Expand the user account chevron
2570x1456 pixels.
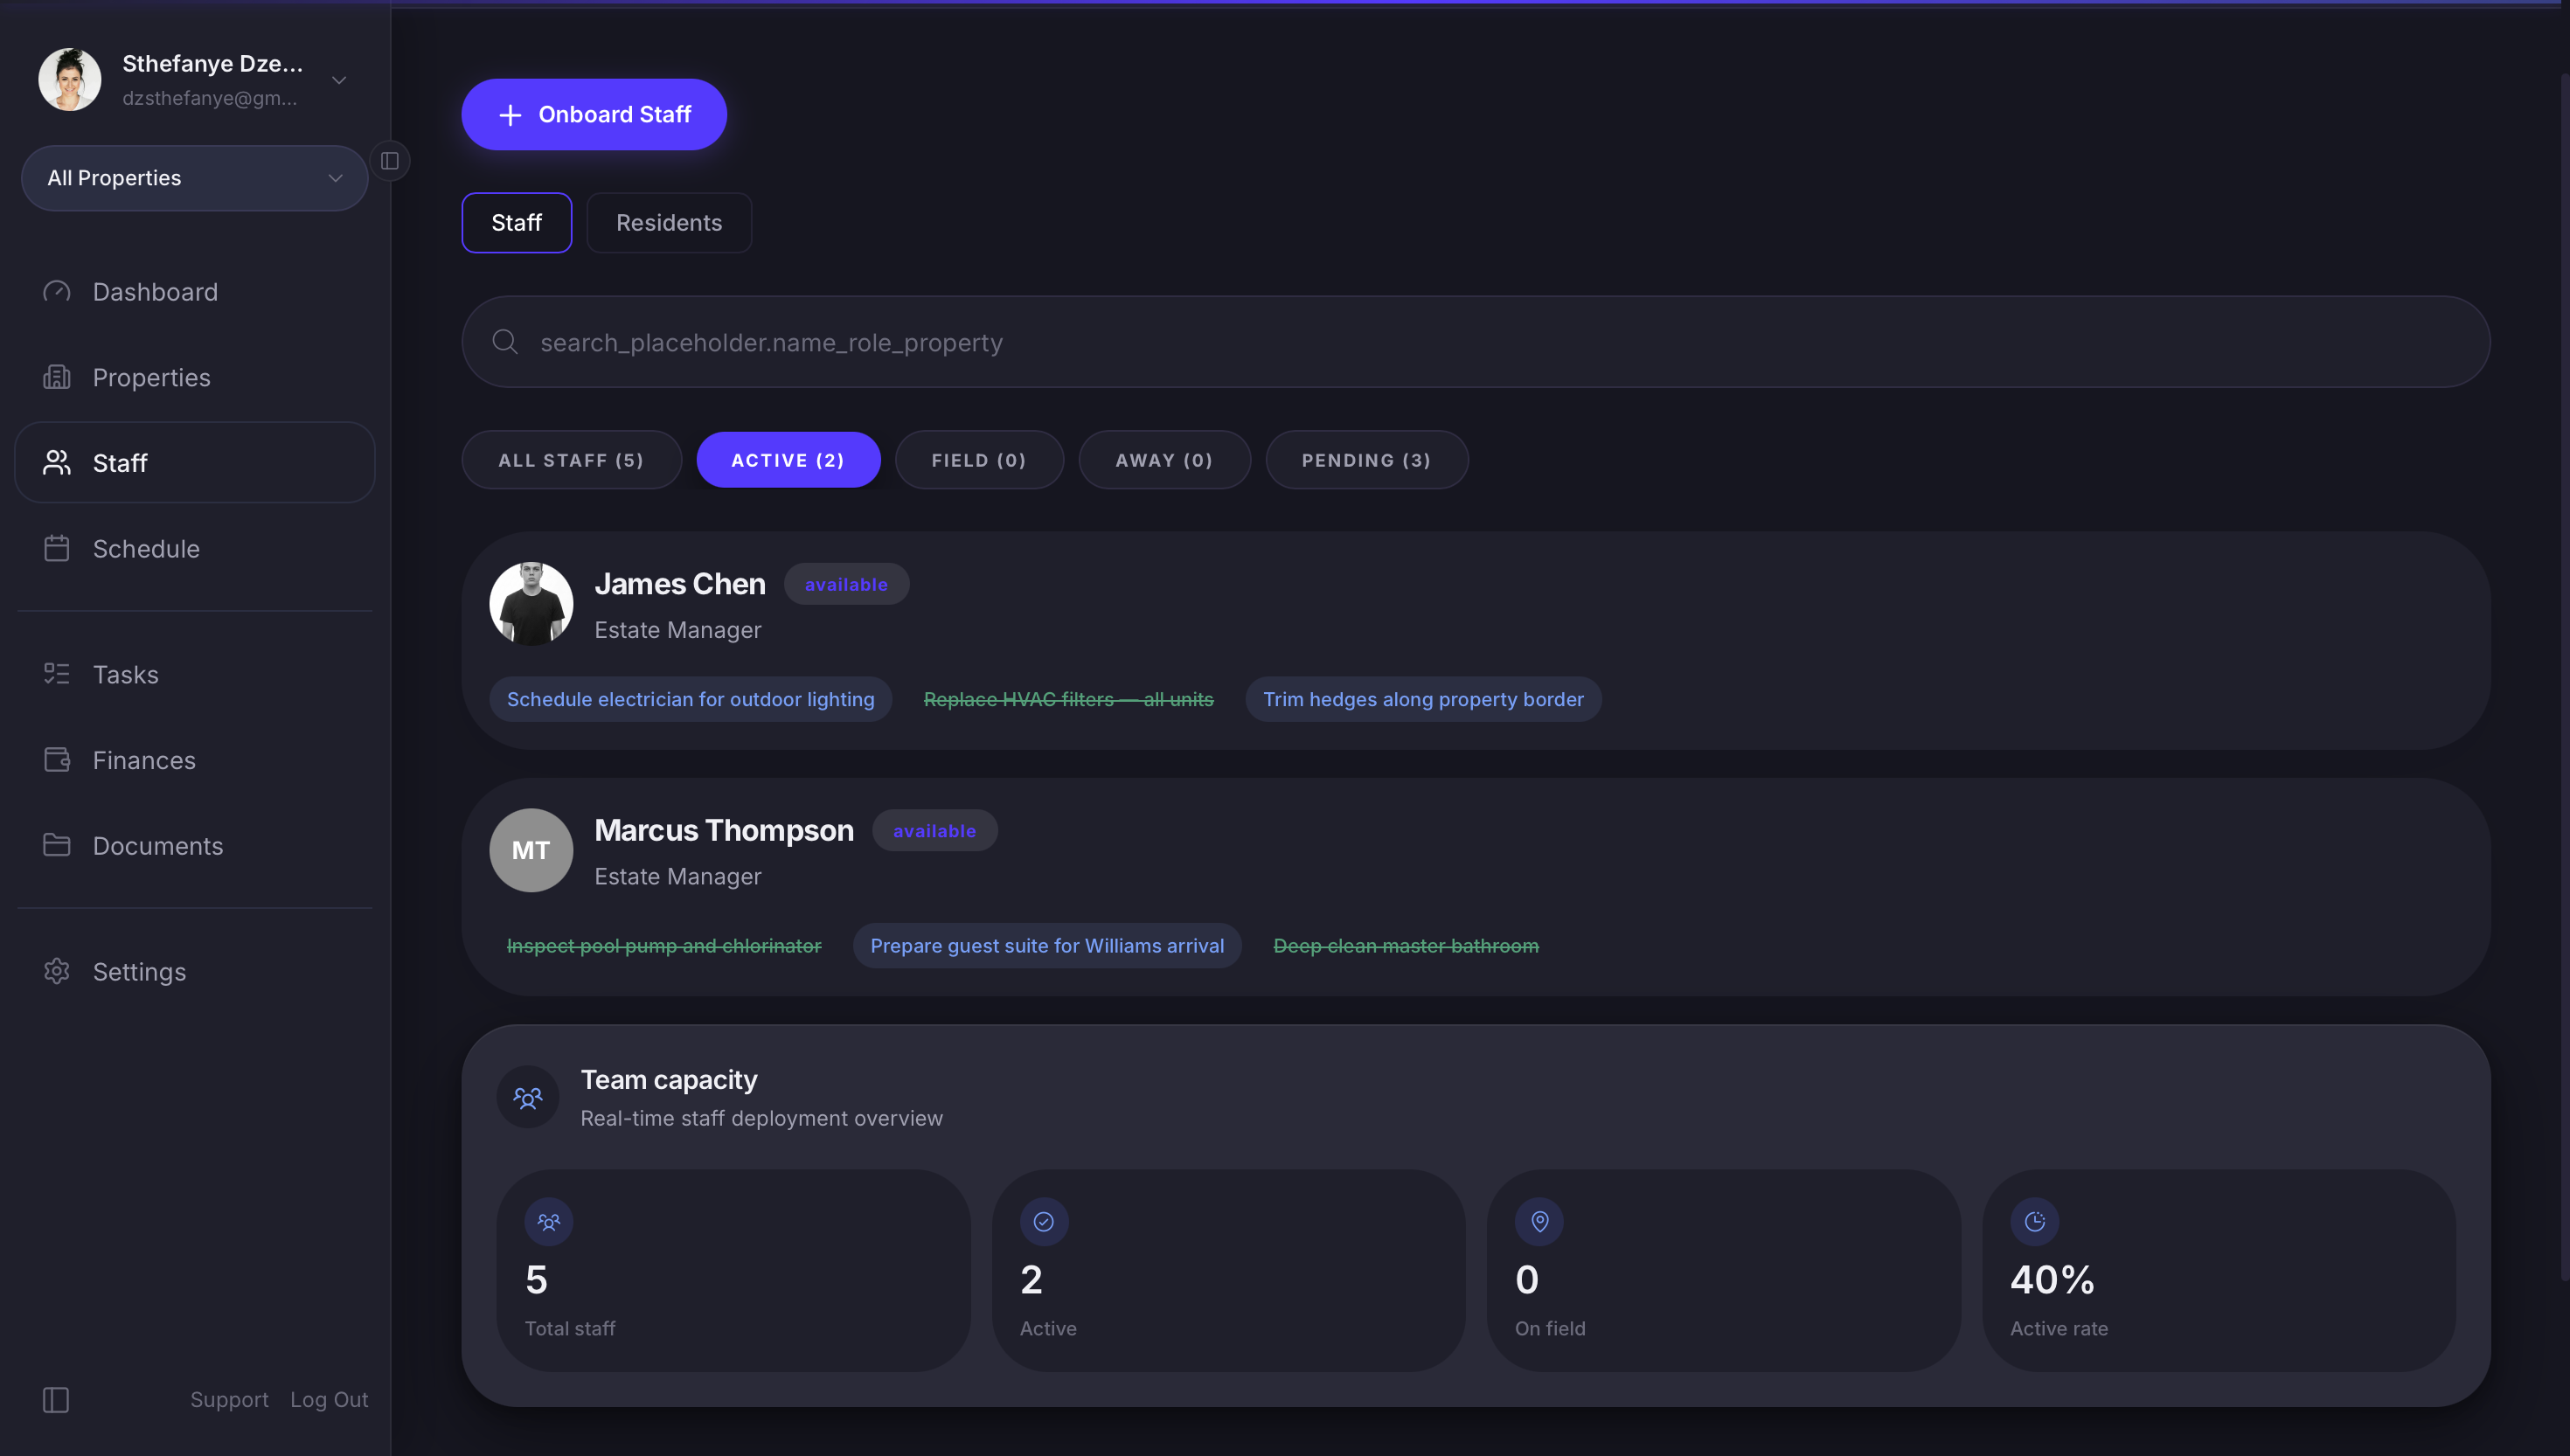(339, 80)
